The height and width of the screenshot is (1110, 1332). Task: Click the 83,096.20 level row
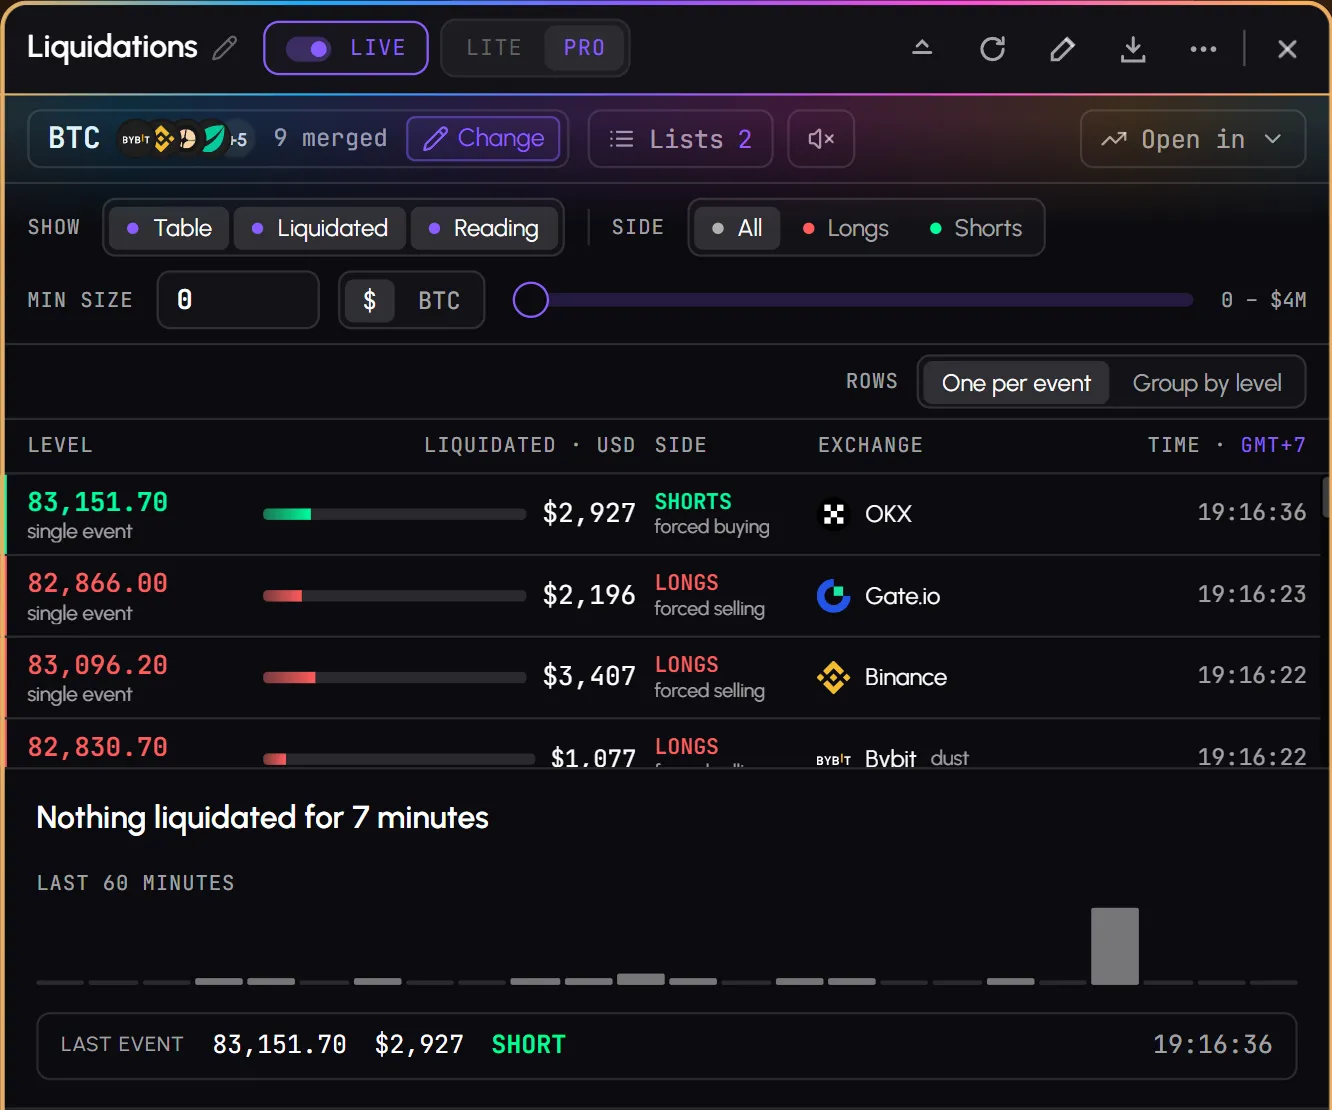tap(663, 678)
